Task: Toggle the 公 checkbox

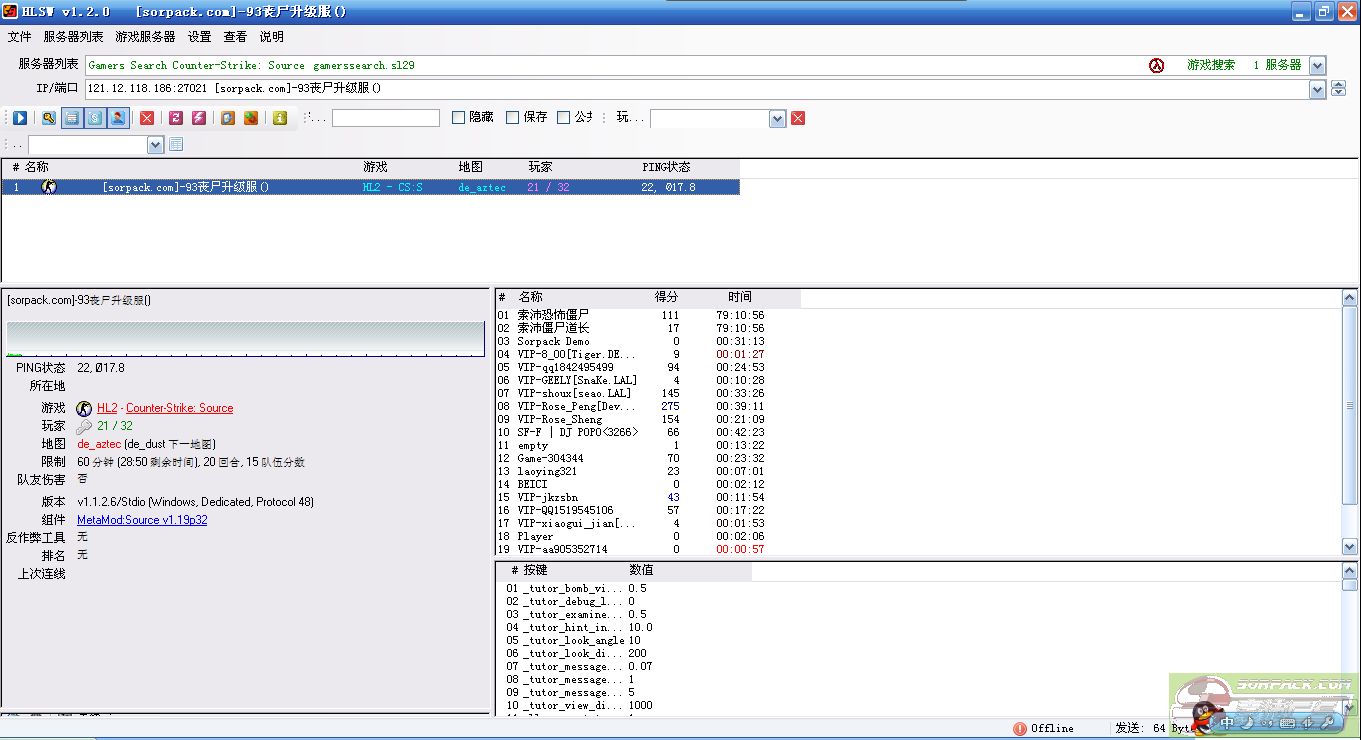Action: coord(564,118)
